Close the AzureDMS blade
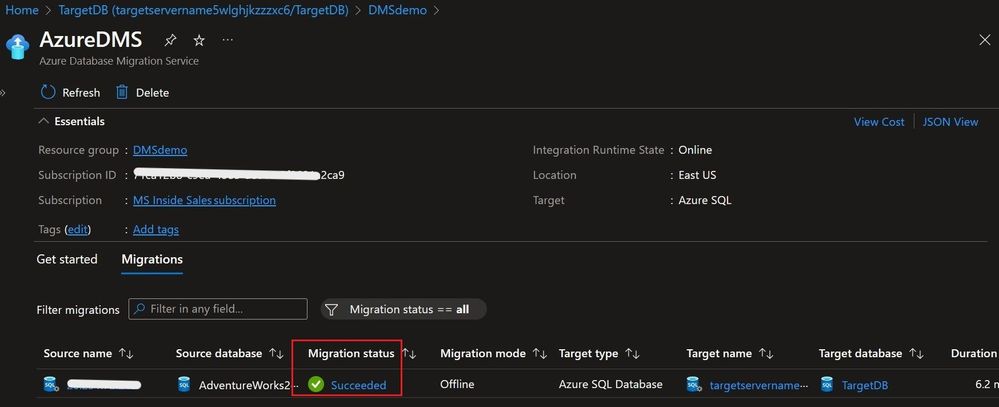This screenshot has height=407, width=999. pyautogui.click(x=984, y=40)
